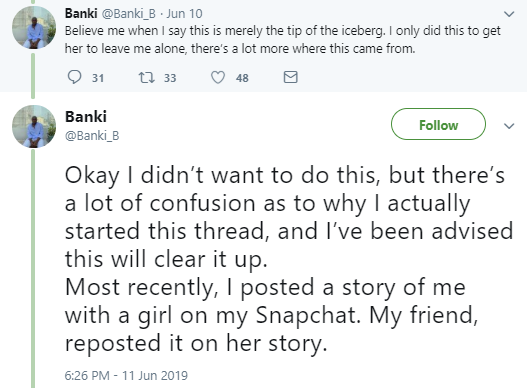Click the envelope direct message icon

[x=290, y=77]
